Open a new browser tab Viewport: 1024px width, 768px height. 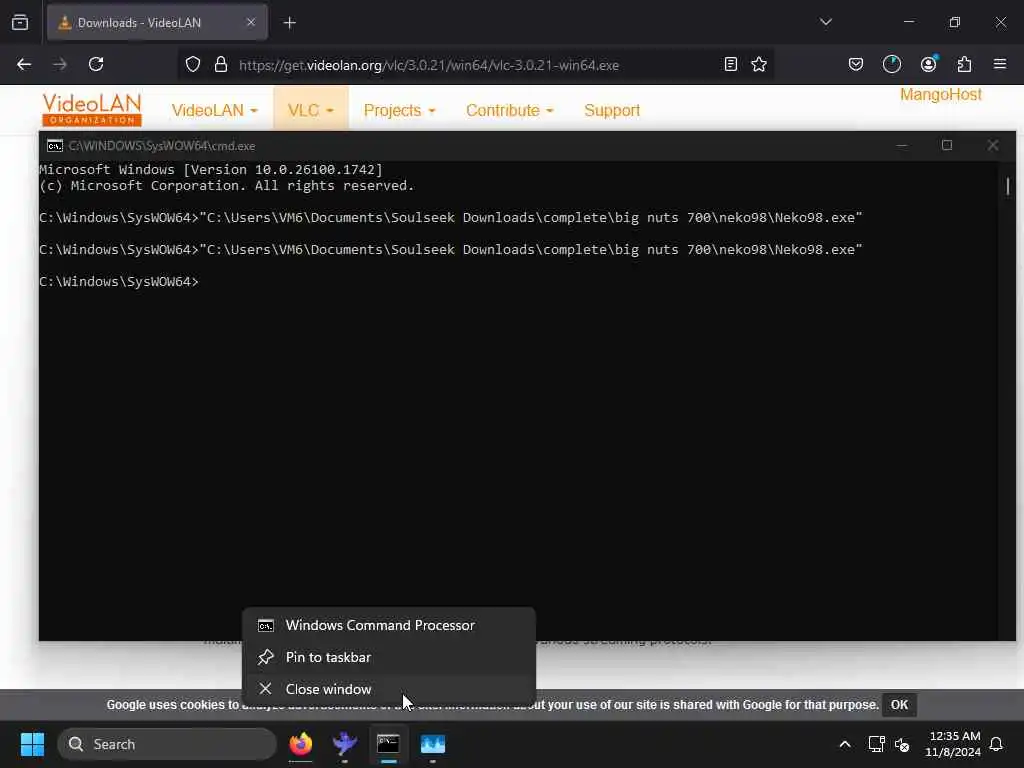289,23
